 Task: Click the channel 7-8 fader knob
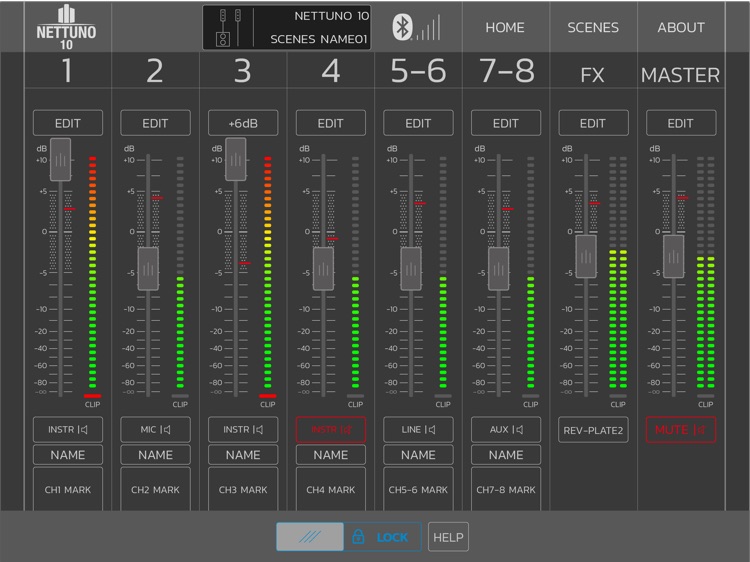[x=498, y=268]
